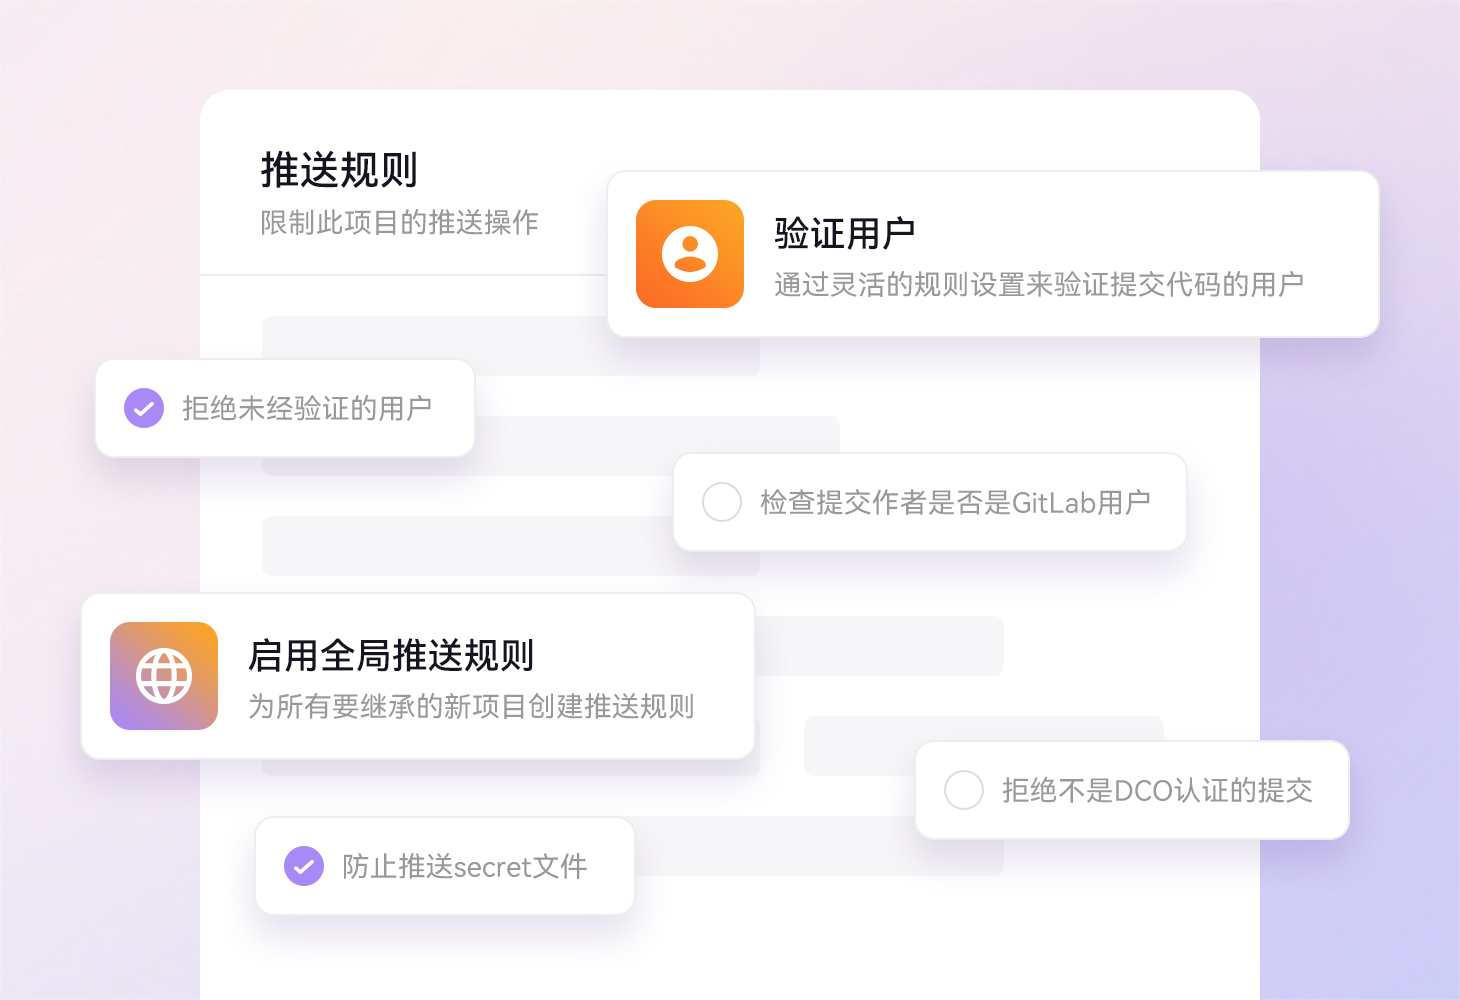This screenshot has width=1460, height=1000.
Task: Select the 检查提交作者是否是GitLab用户 label
Action: pyautogui.click(x=955, y=502)
